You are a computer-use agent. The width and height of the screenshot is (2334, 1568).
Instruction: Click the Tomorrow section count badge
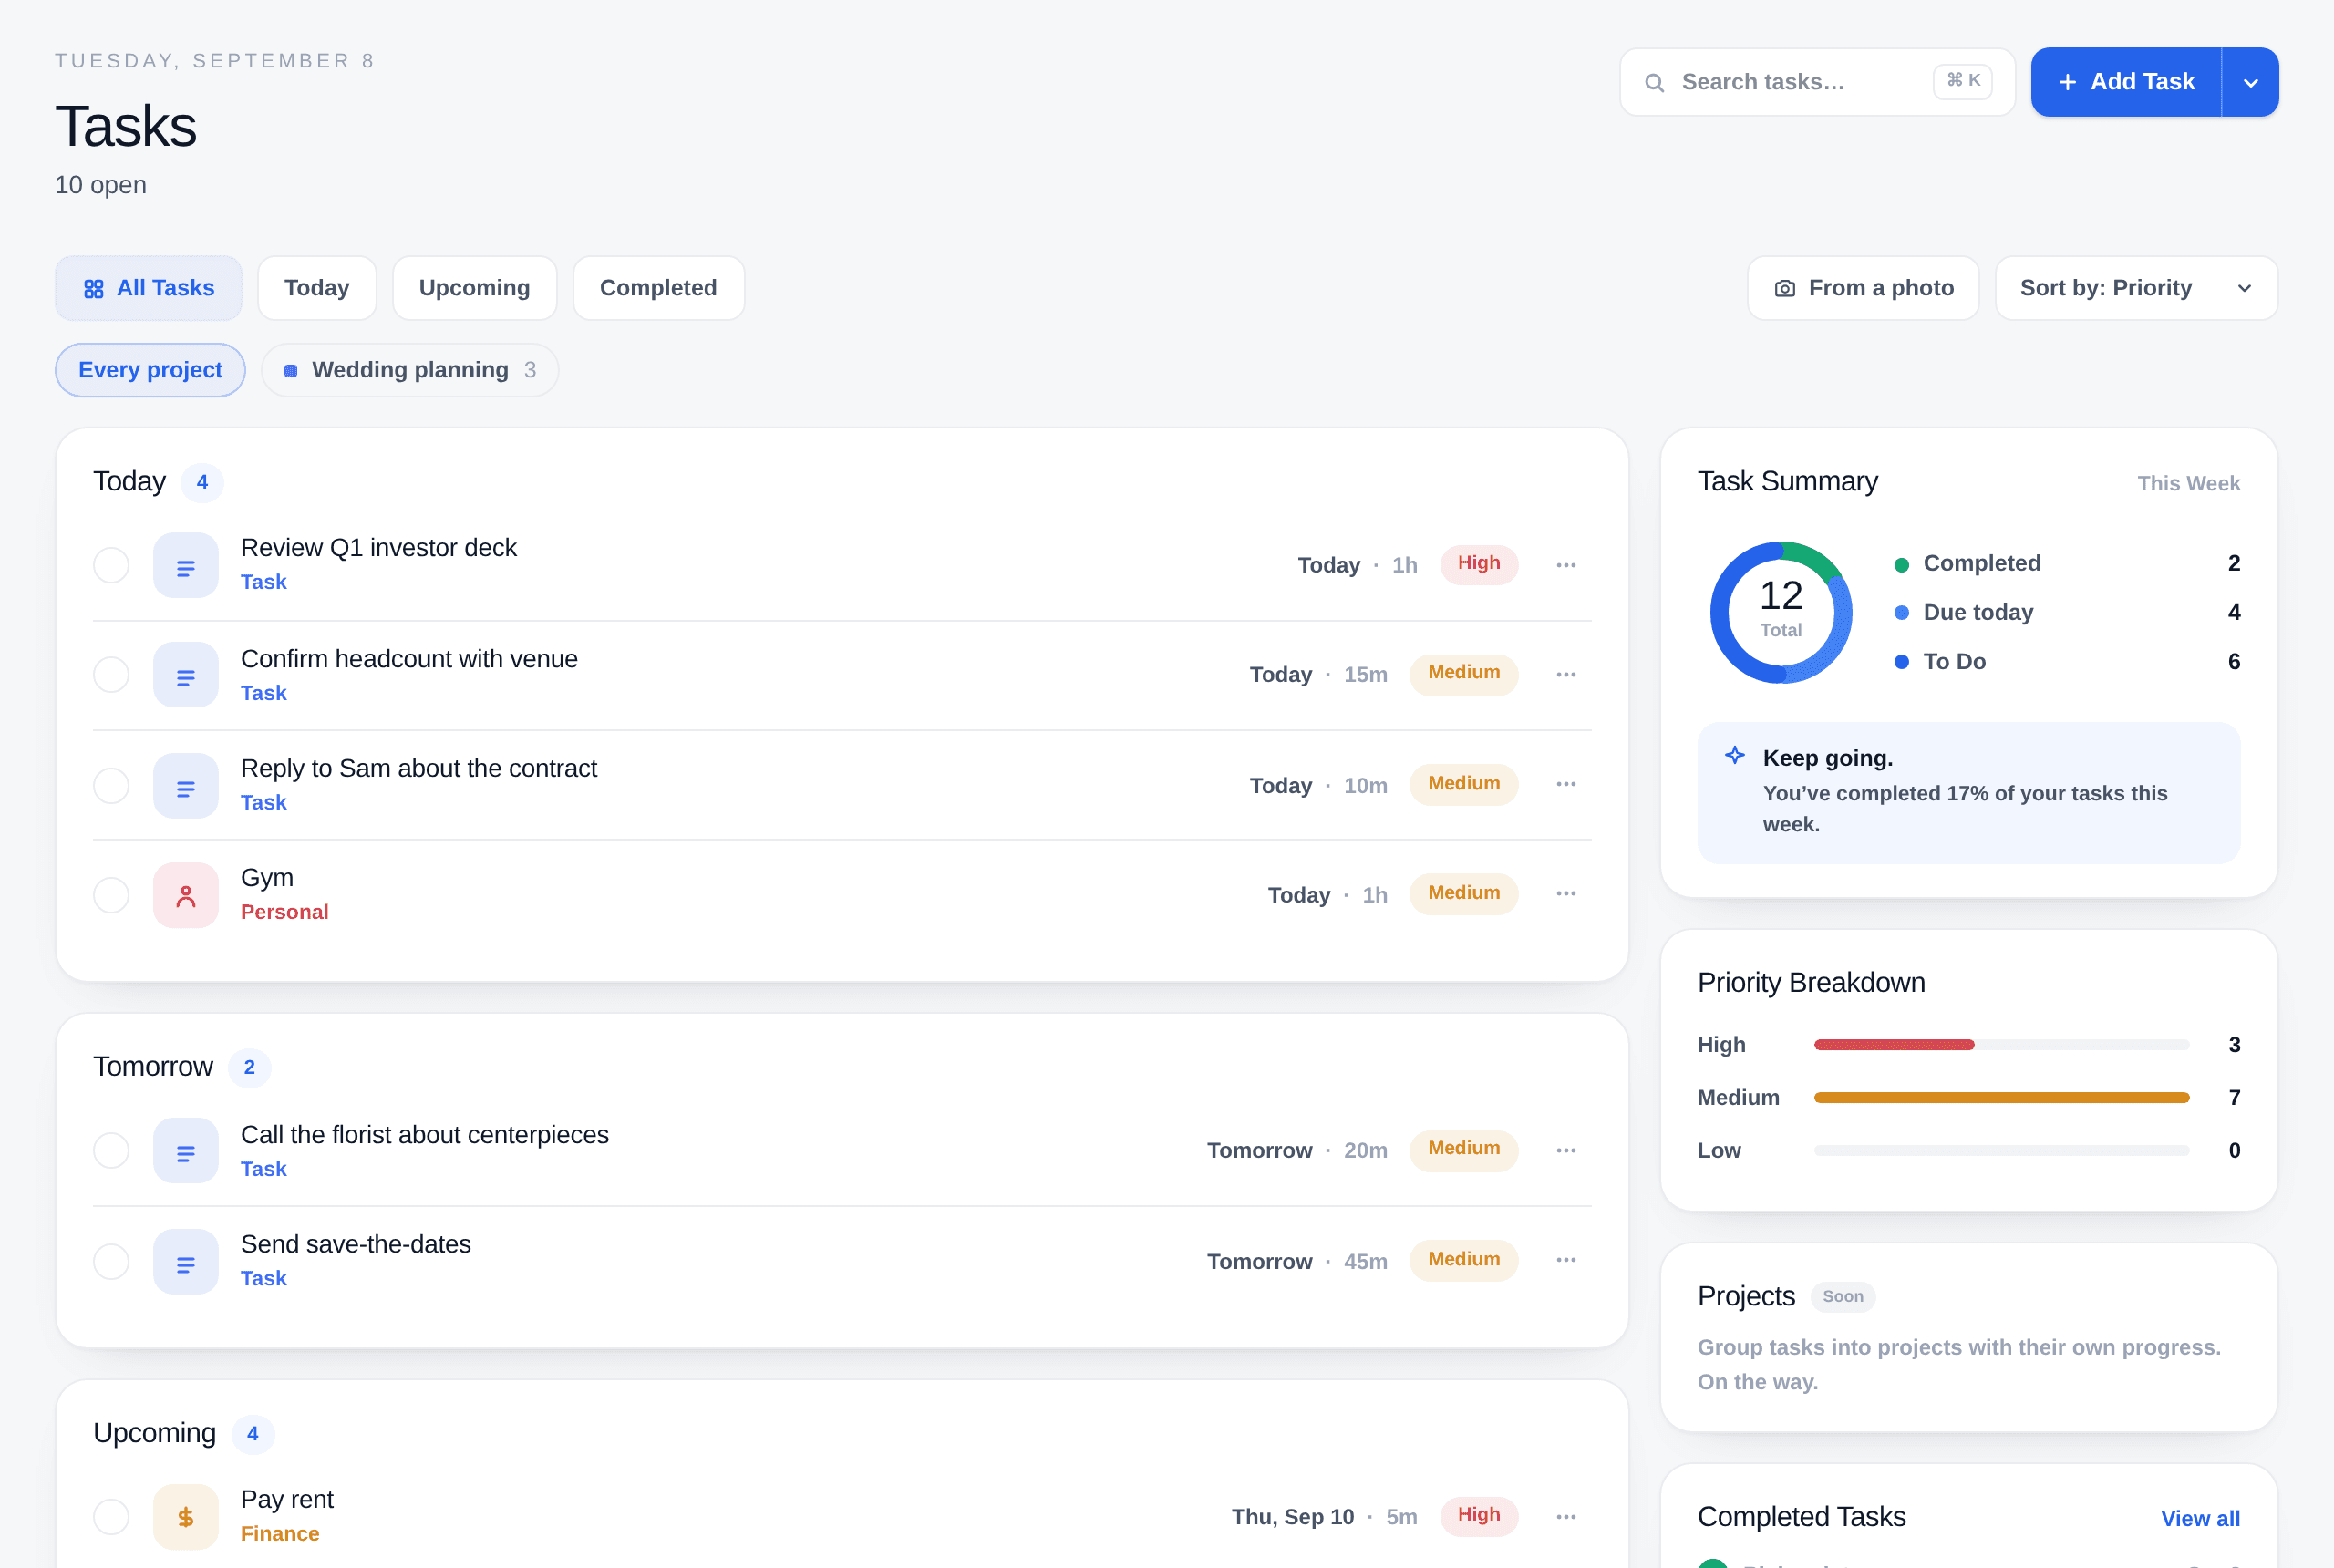point(249,1068)
